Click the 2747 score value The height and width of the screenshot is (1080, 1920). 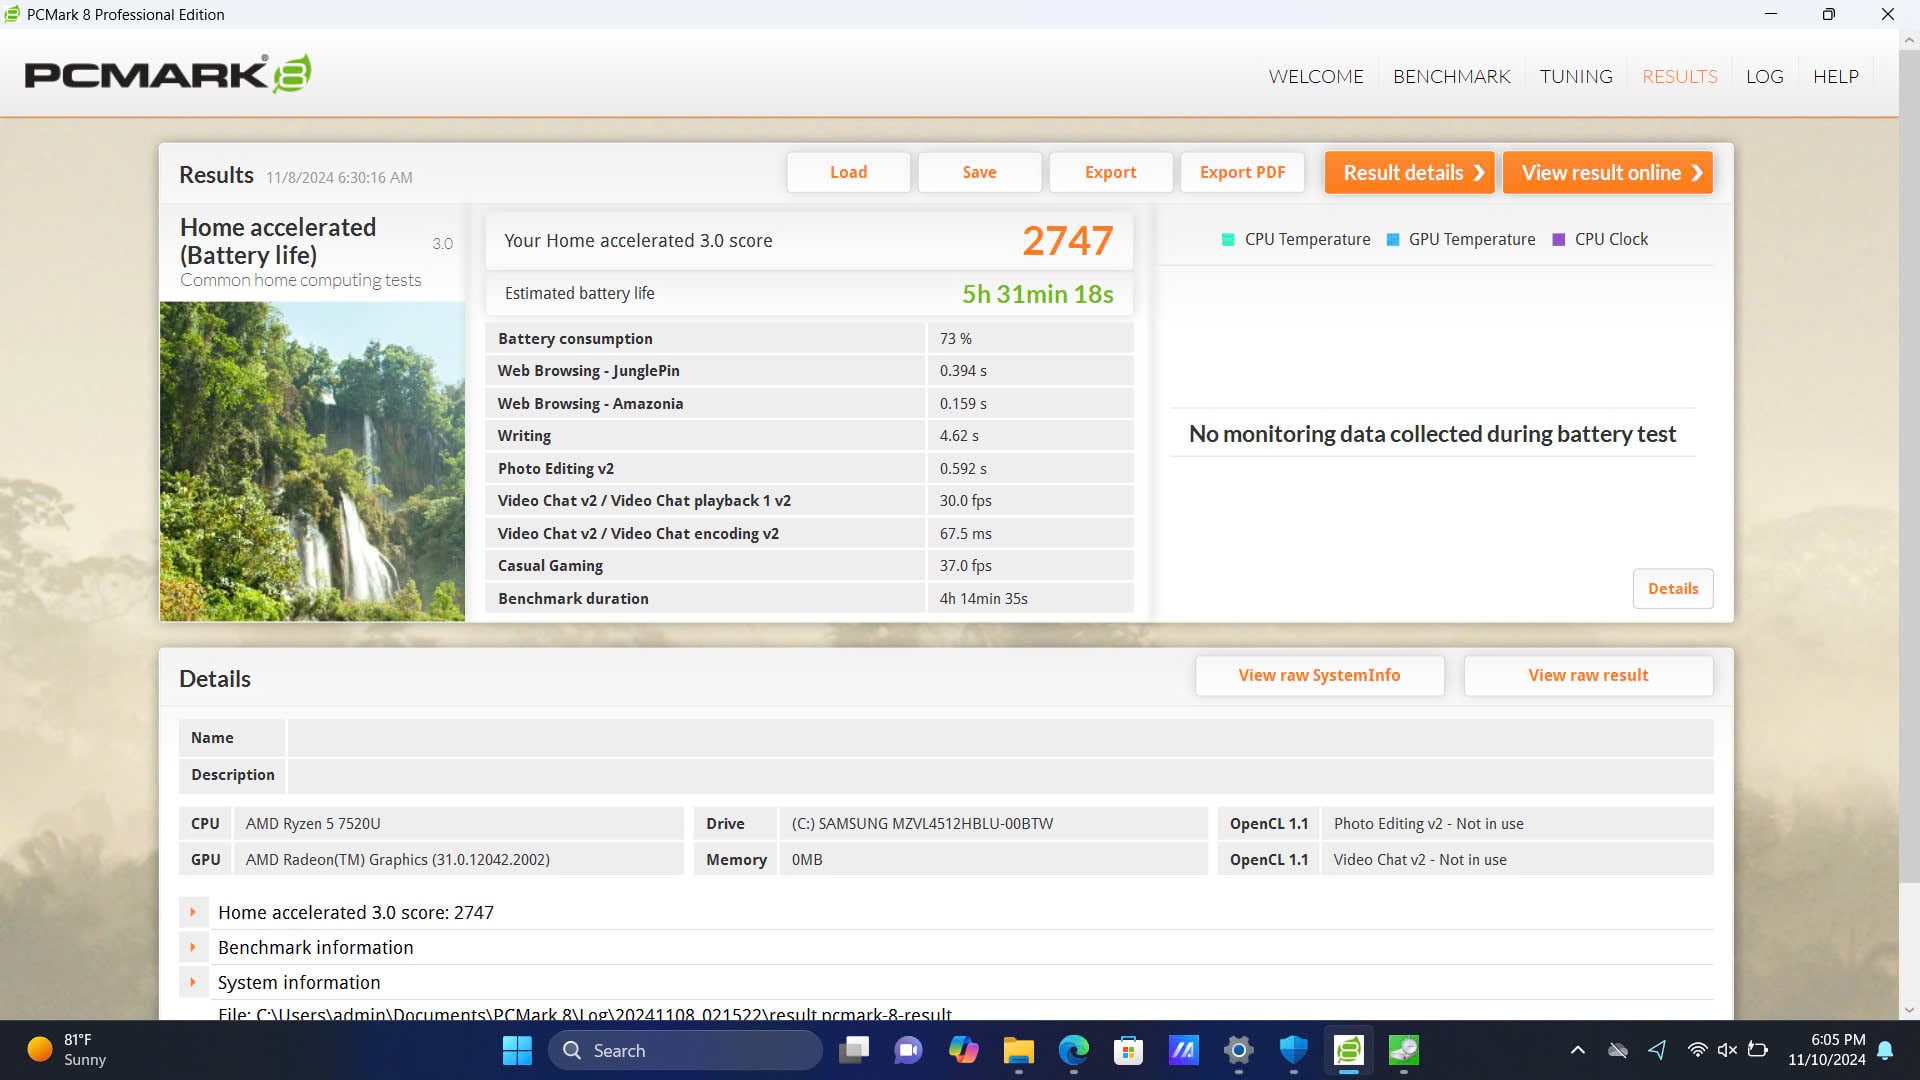1067,240
